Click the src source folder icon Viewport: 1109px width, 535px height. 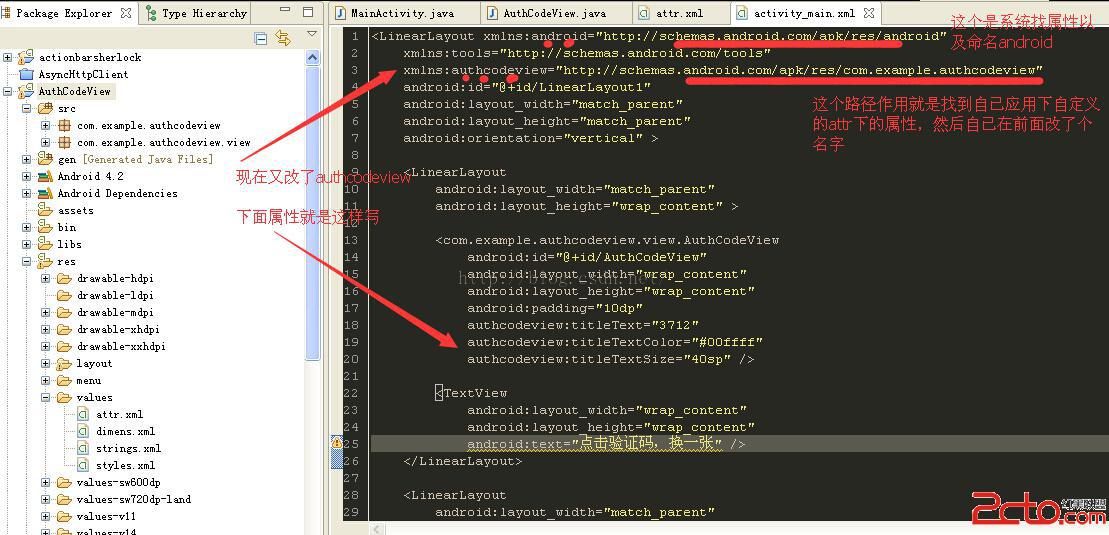pyautogui.click(x=45, y=108)
